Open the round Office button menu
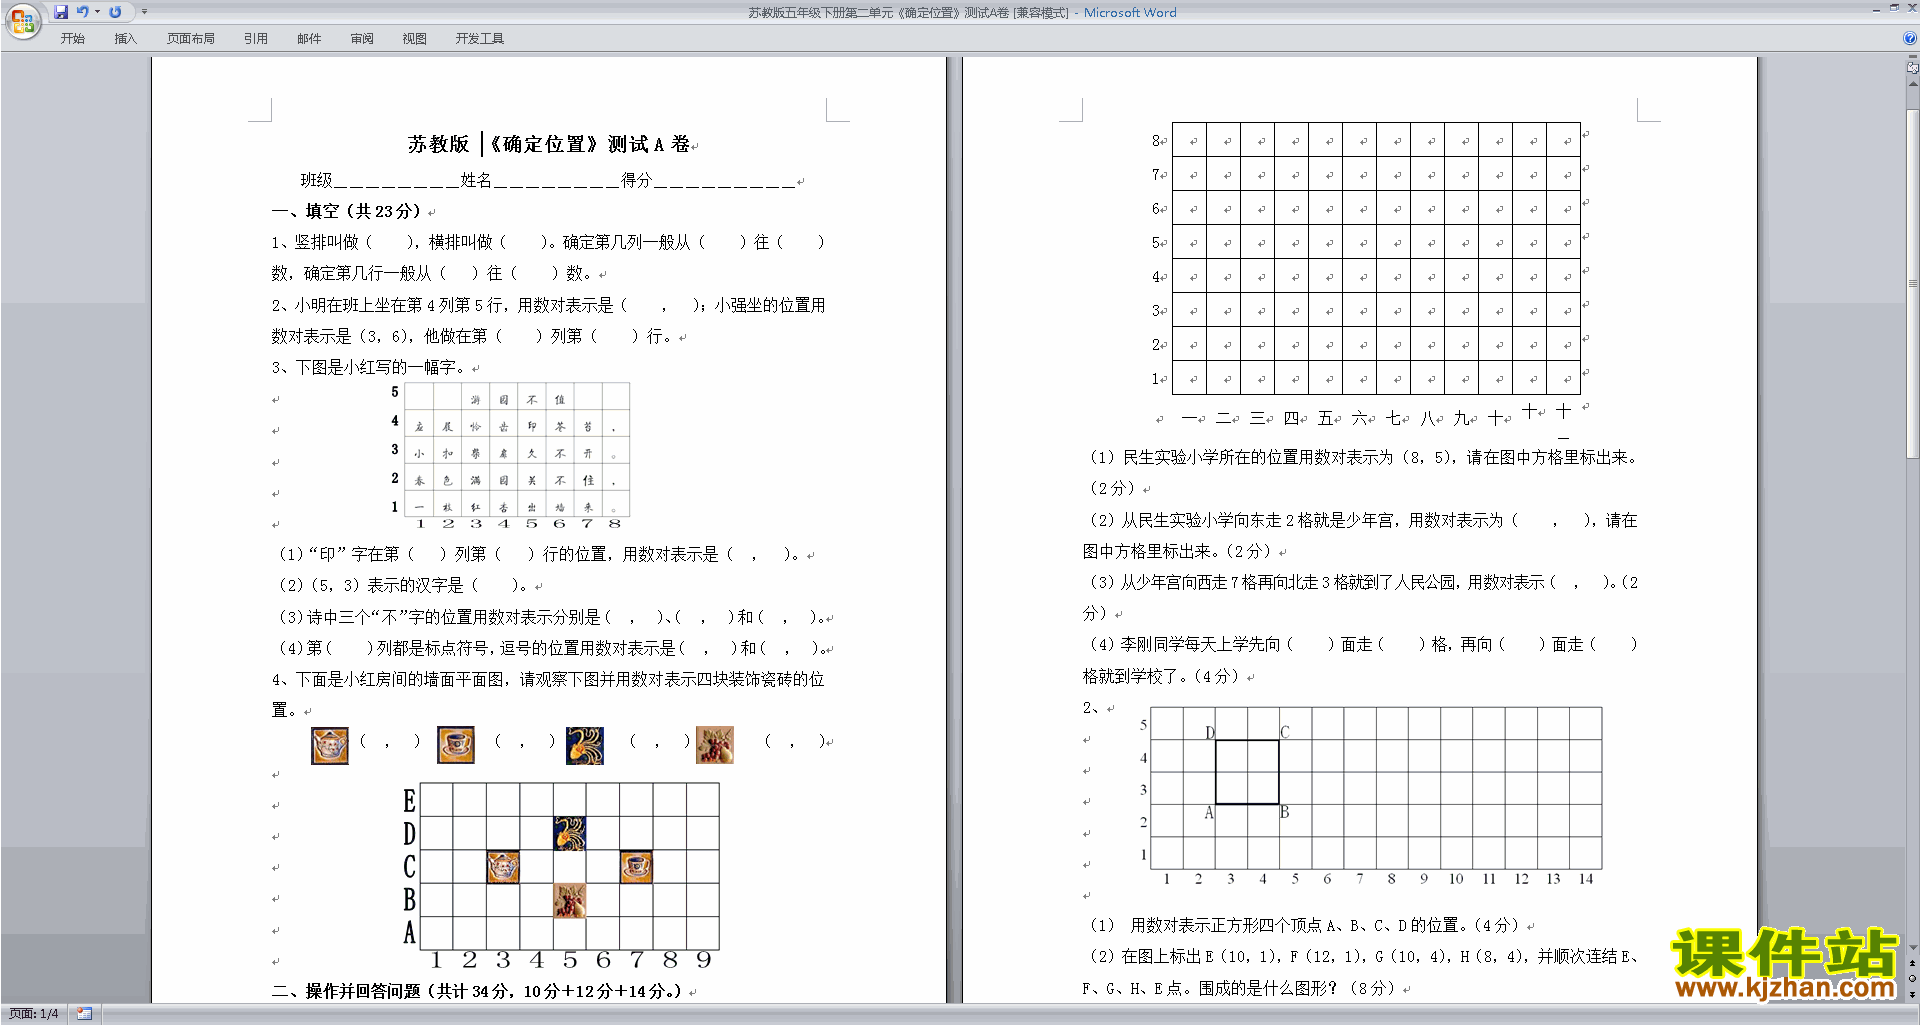The image size is (1920, 1025). click(x=22, y=21)
